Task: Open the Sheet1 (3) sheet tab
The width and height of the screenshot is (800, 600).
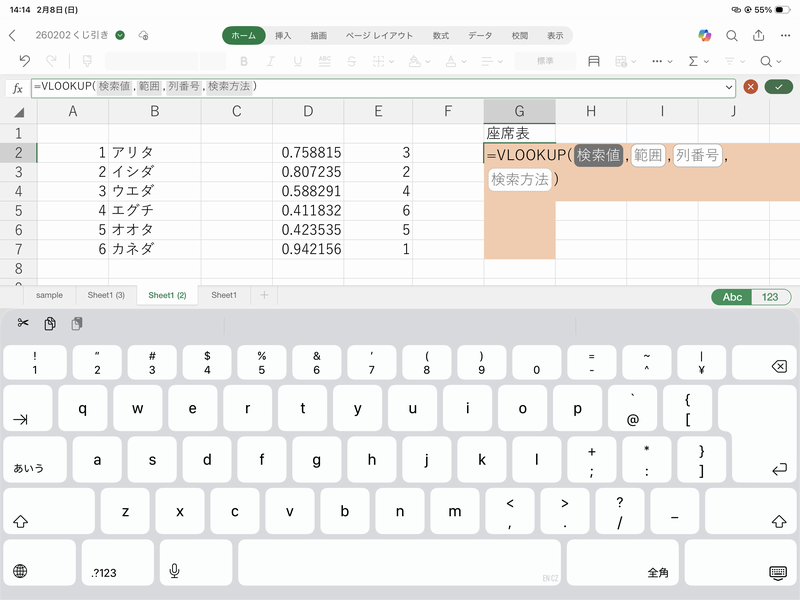Action: [106, 295]
